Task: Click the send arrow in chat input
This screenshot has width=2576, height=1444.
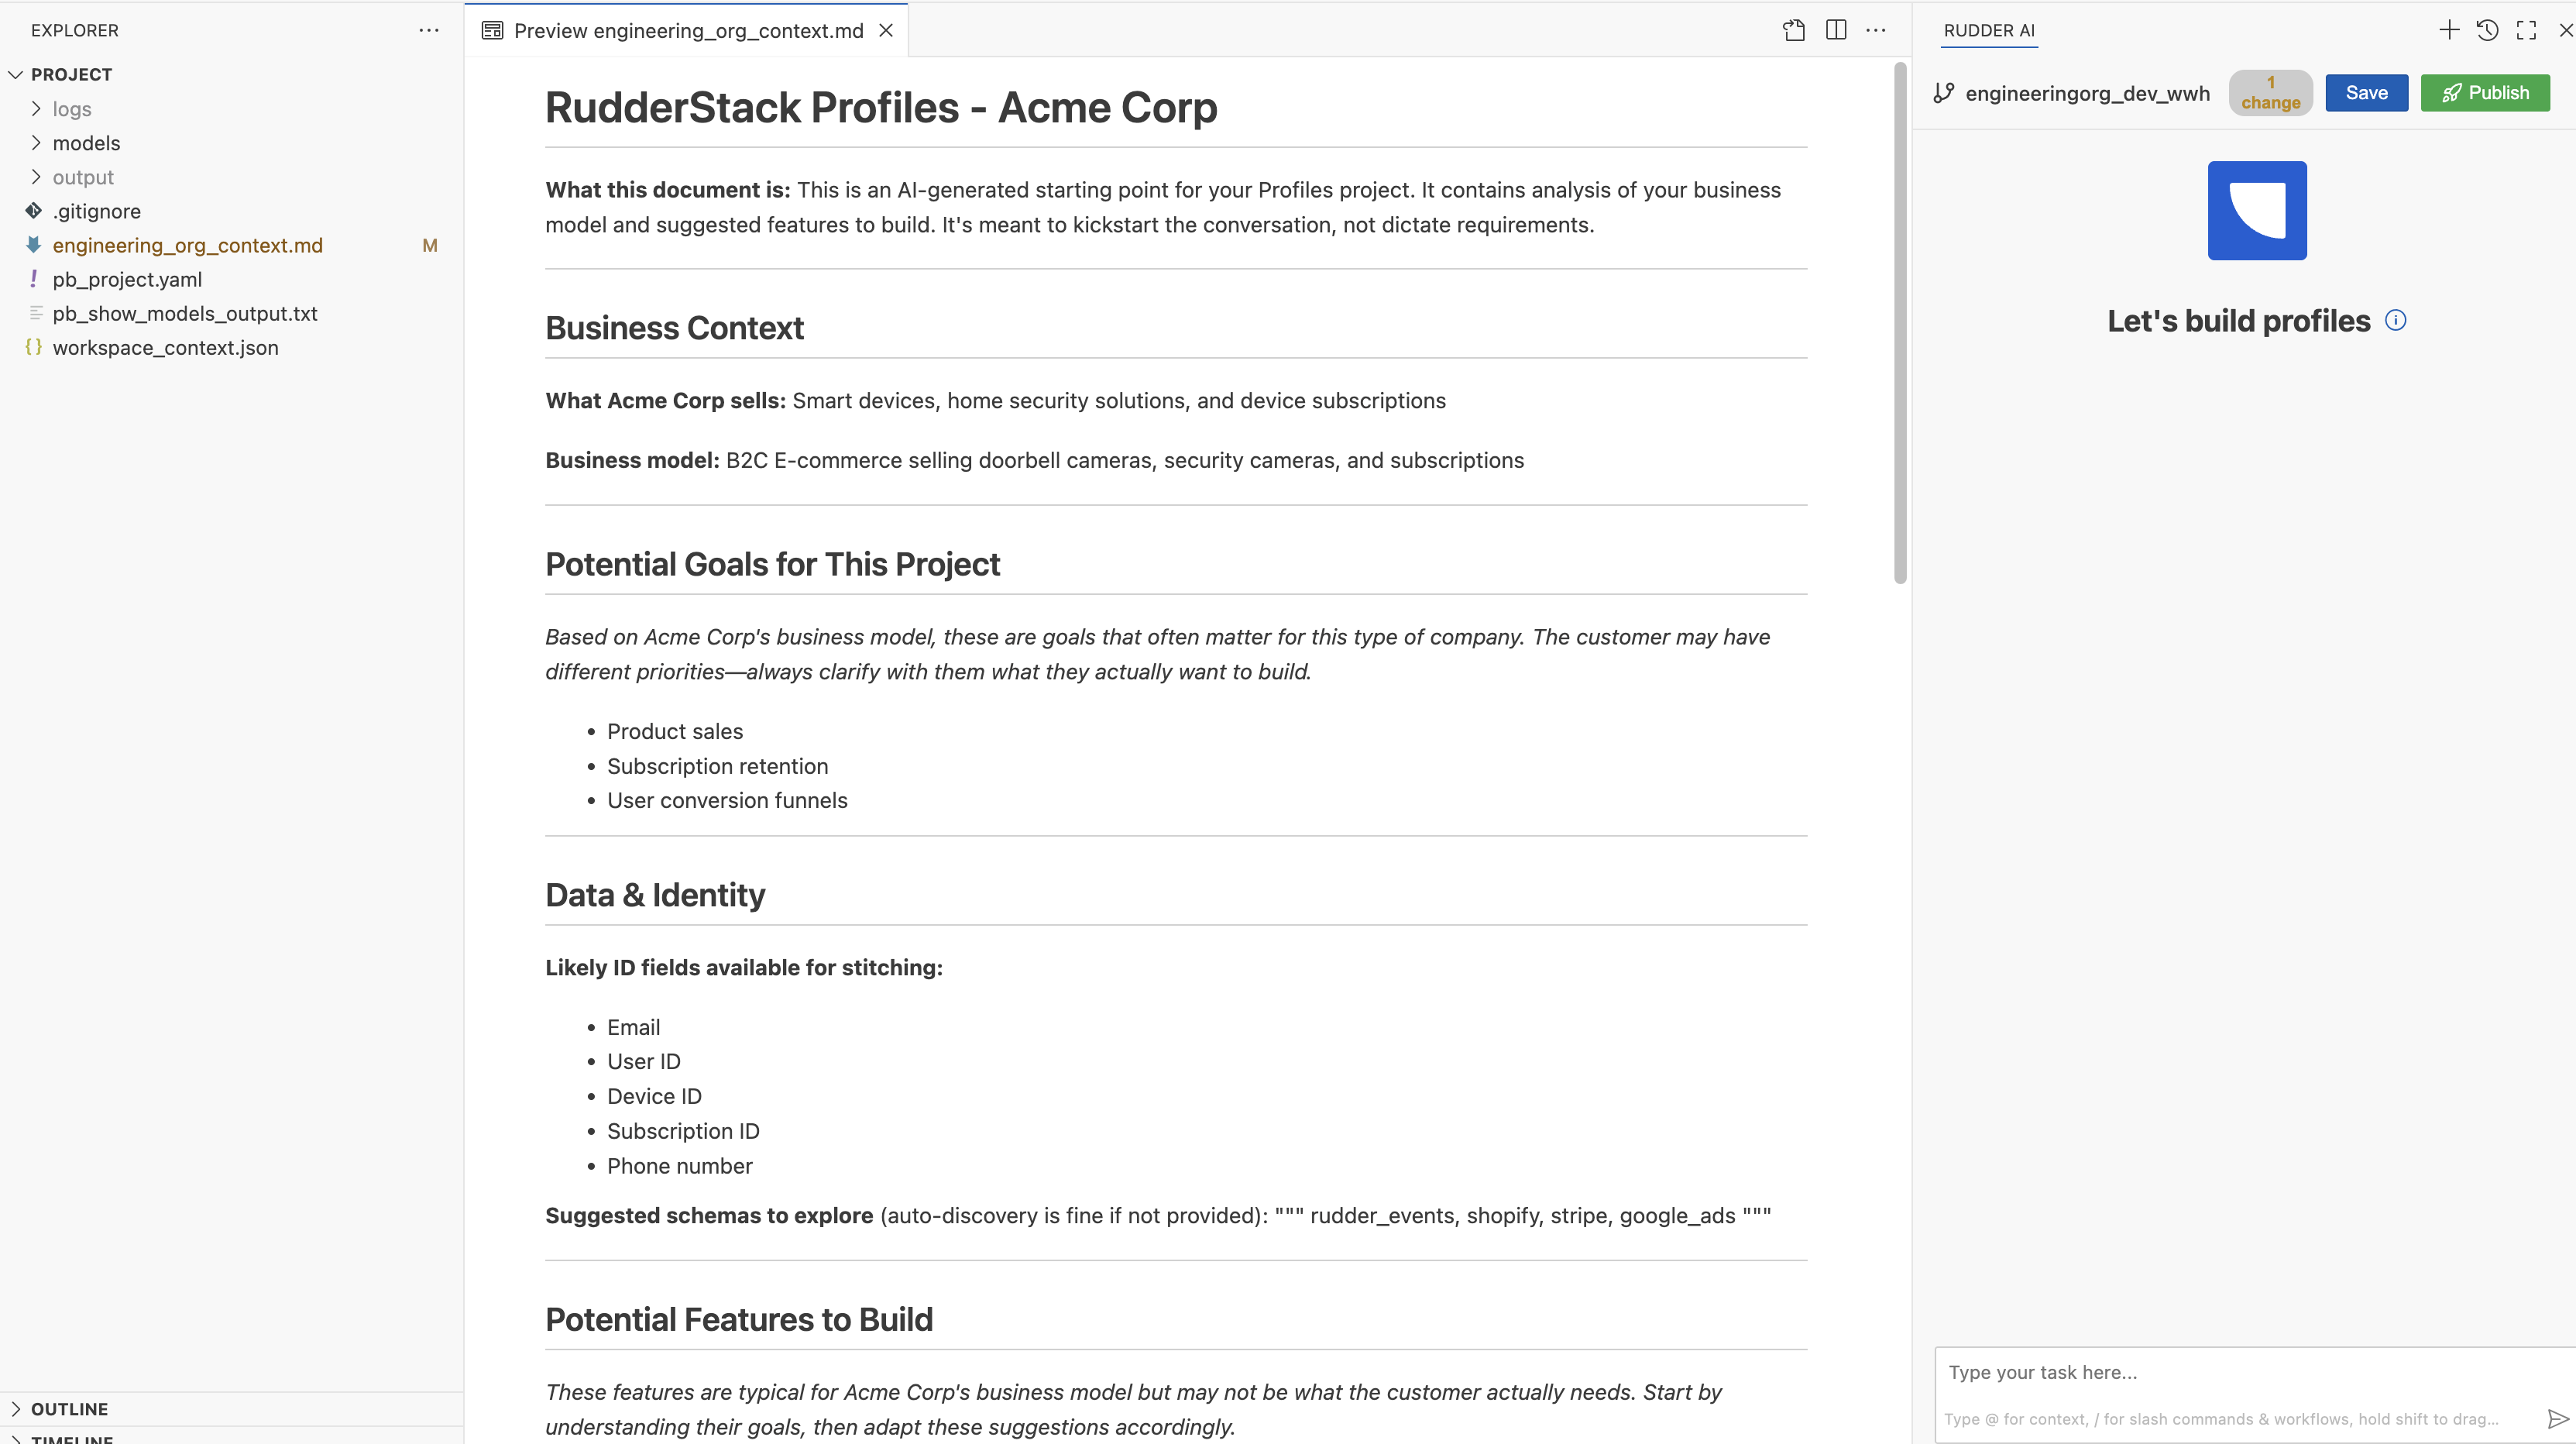Action: coord(2557,1419)
